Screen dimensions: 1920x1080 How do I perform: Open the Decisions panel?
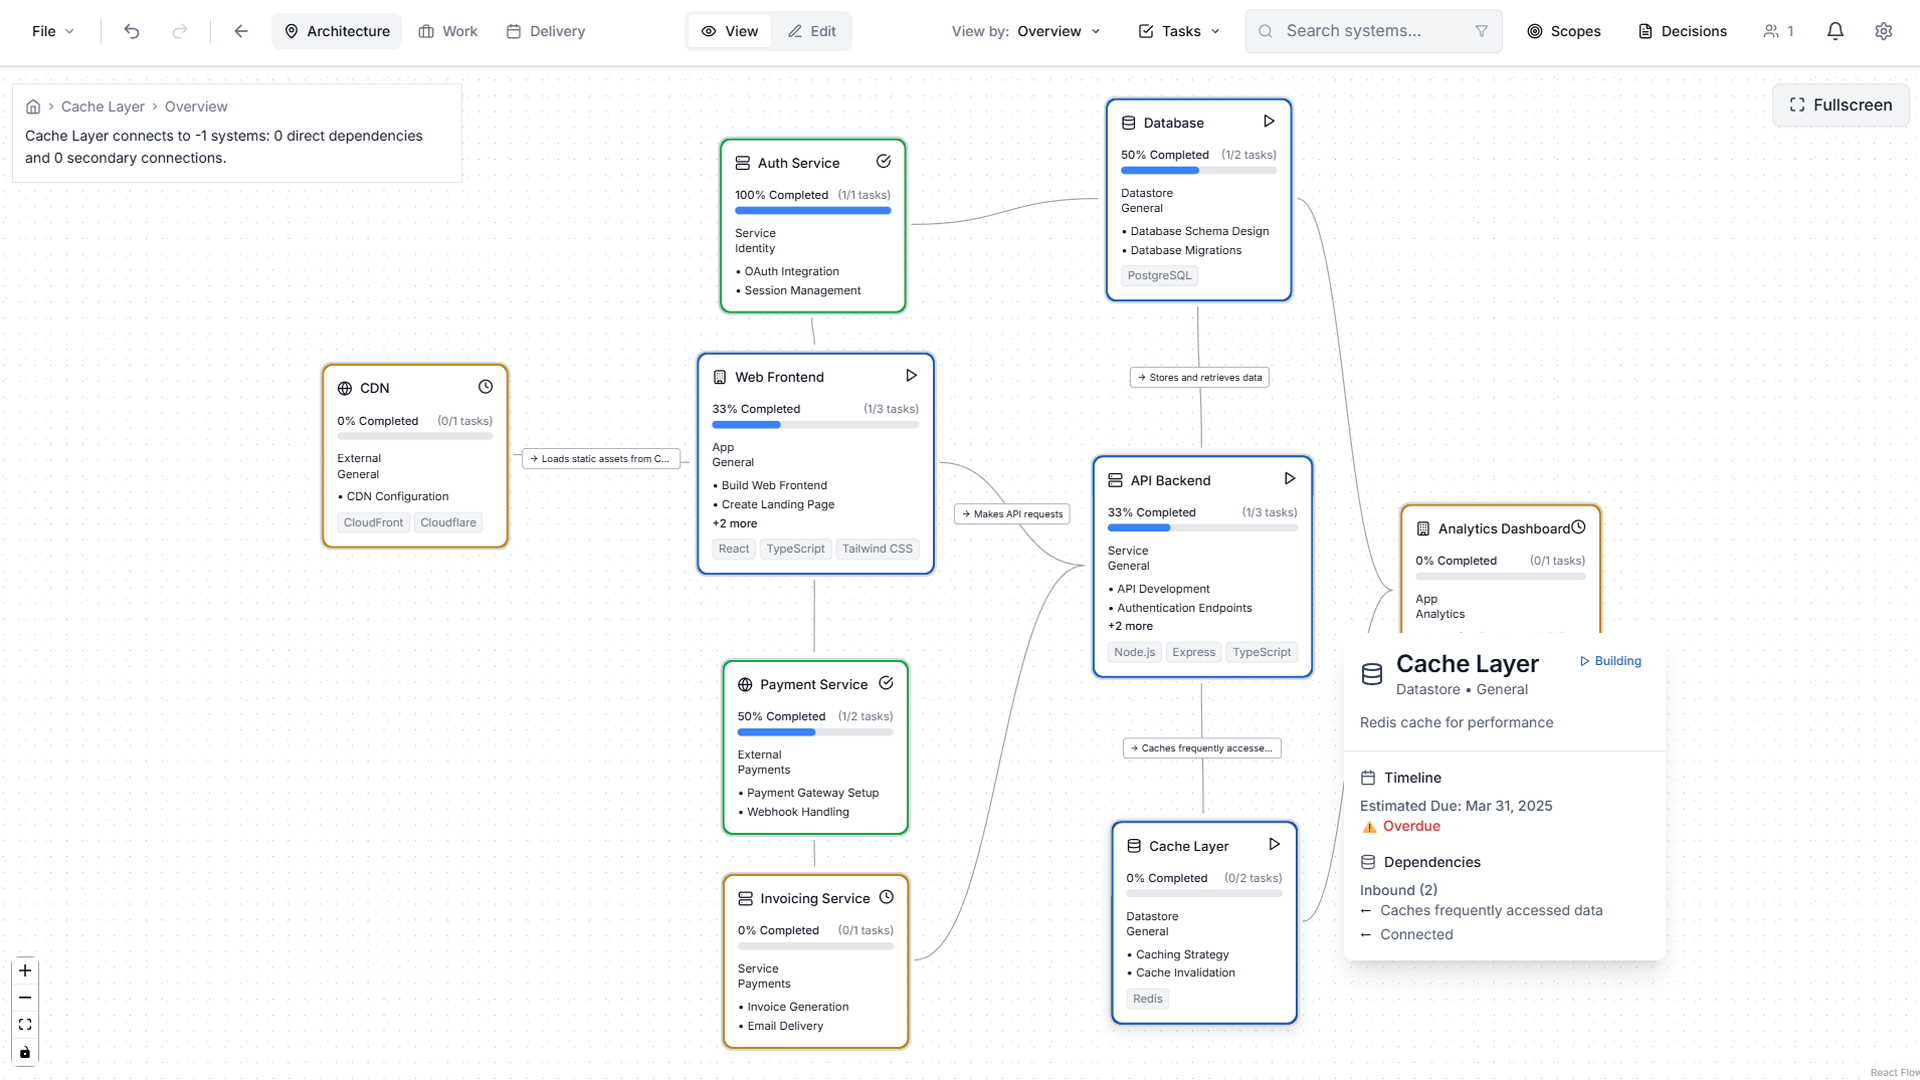click(x=1681, y=31)
